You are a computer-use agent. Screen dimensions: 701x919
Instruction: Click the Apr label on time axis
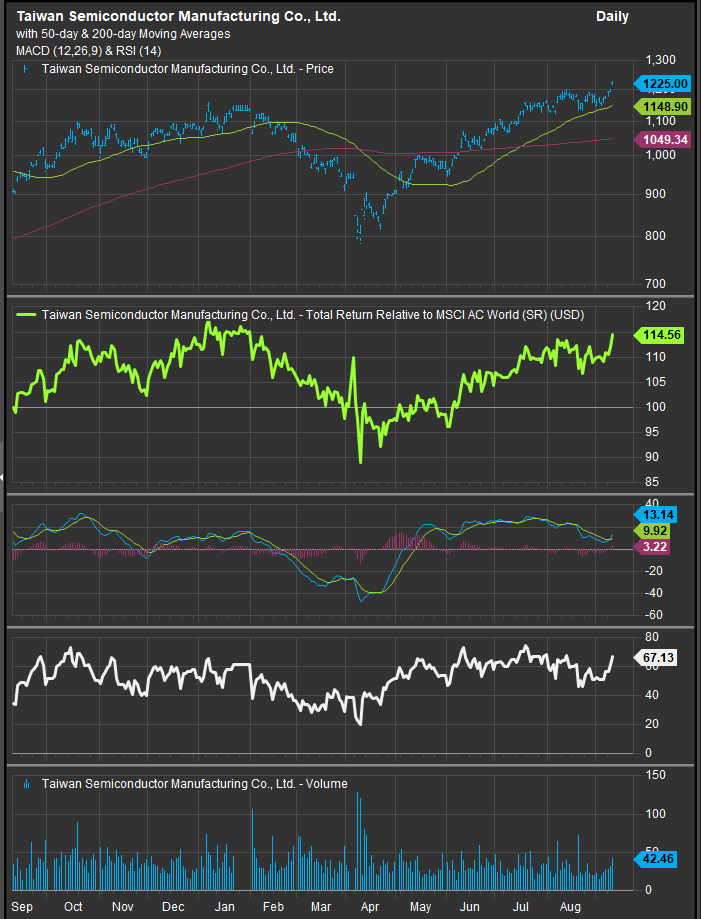pos(369,906)
